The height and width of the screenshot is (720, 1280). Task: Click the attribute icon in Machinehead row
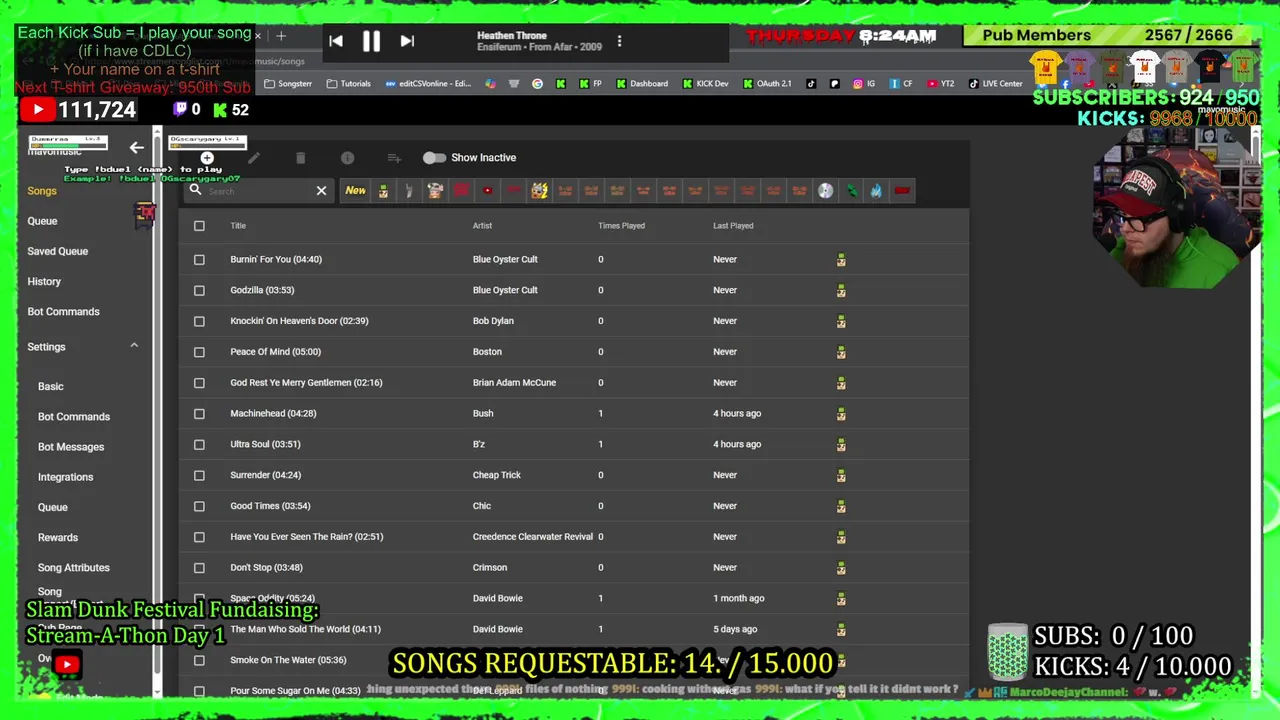841,414
